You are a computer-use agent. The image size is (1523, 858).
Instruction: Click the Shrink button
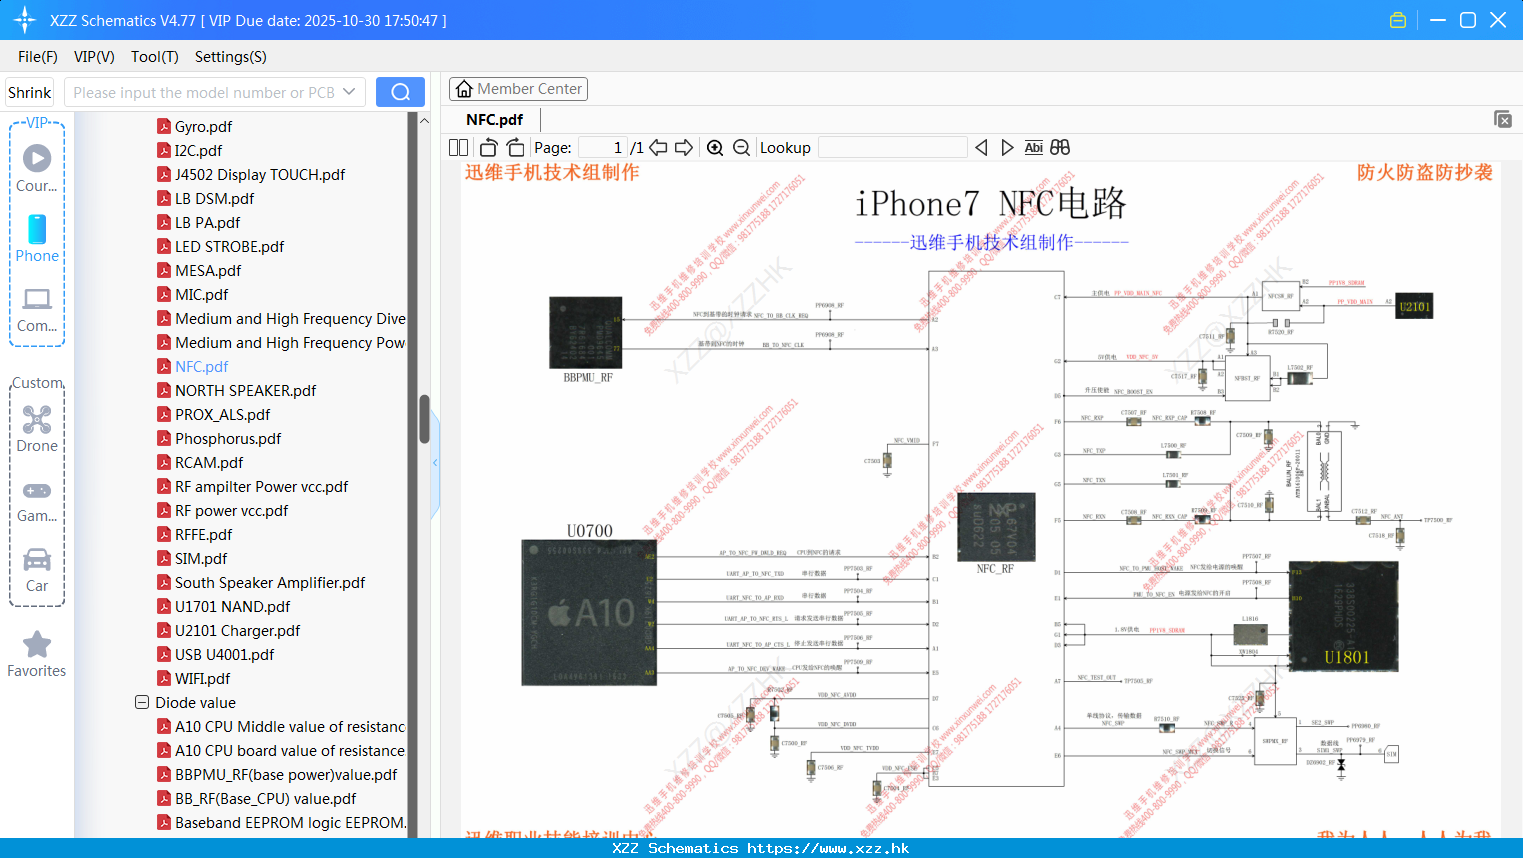pyautogui.click(x=29, y=92)
